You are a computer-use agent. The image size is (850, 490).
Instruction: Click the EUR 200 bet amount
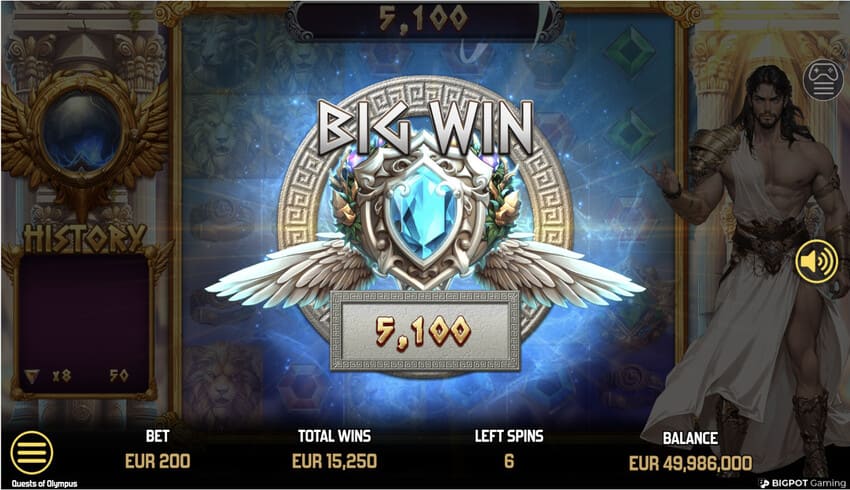tap(158, 461)
